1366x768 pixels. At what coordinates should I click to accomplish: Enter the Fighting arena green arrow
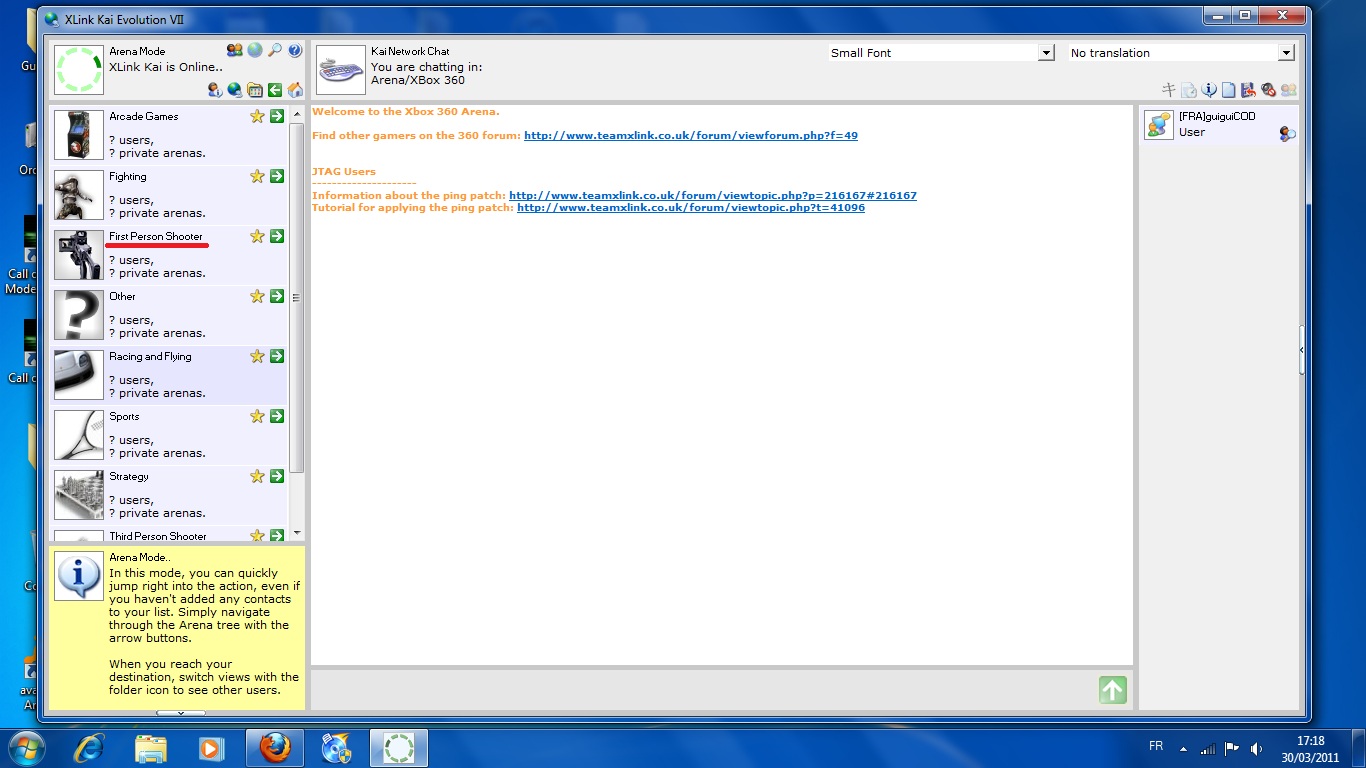coord(277,176)
